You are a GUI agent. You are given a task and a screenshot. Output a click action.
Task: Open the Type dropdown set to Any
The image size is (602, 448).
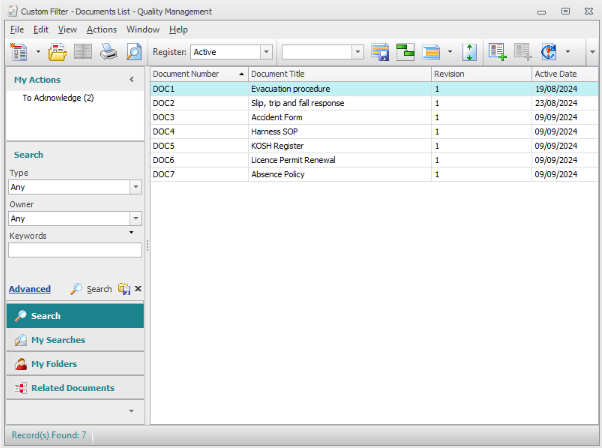pyautogui.click(x=136, y=187)
